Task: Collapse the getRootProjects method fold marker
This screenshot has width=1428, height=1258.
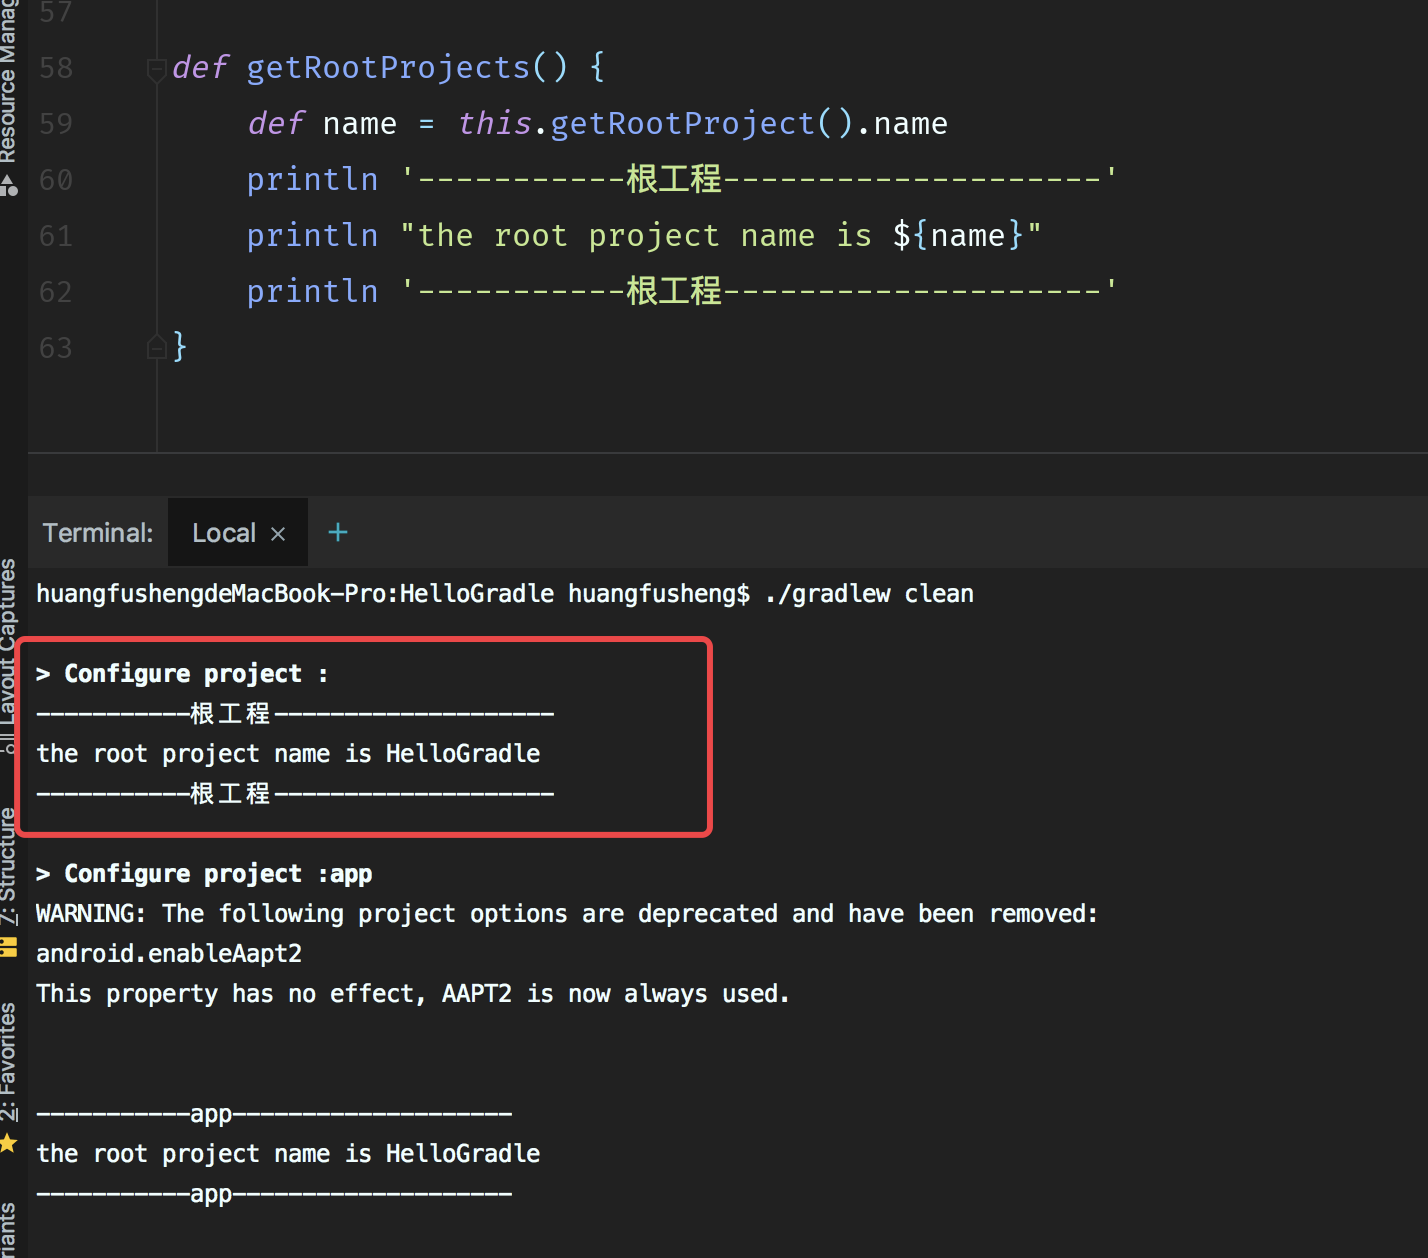Action: coord(156,69)
